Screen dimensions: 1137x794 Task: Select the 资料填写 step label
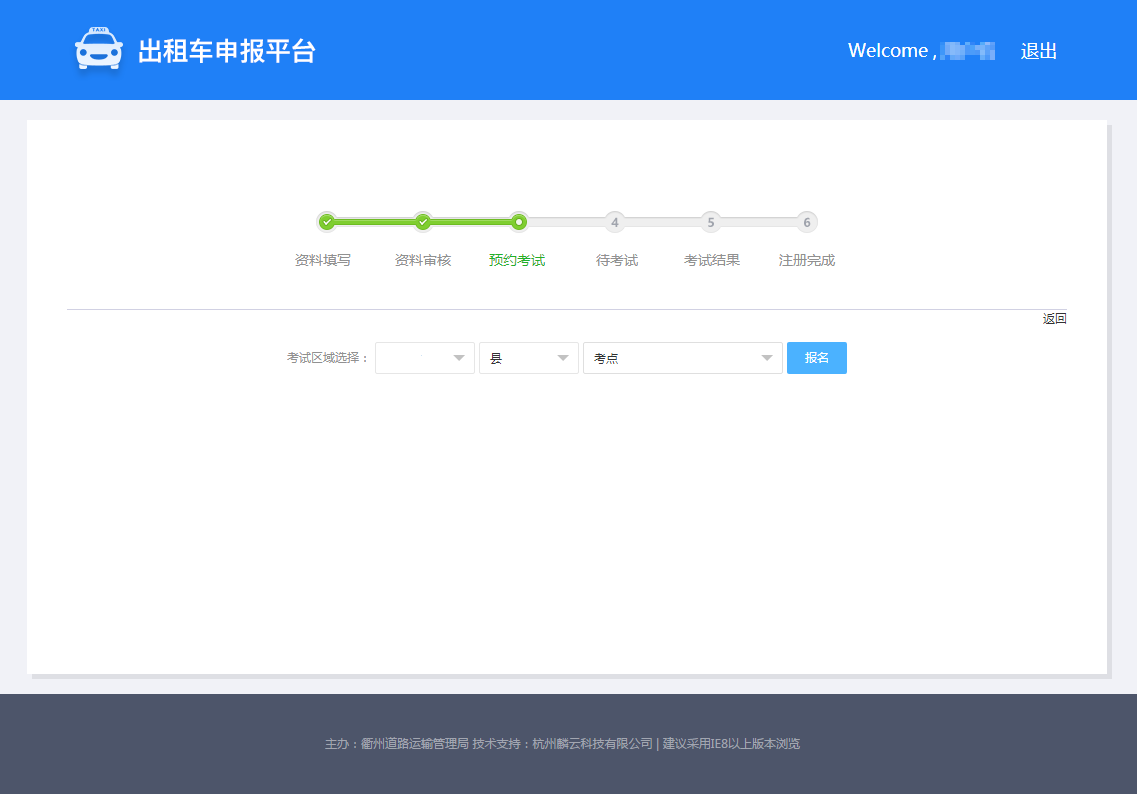point(323,260)
